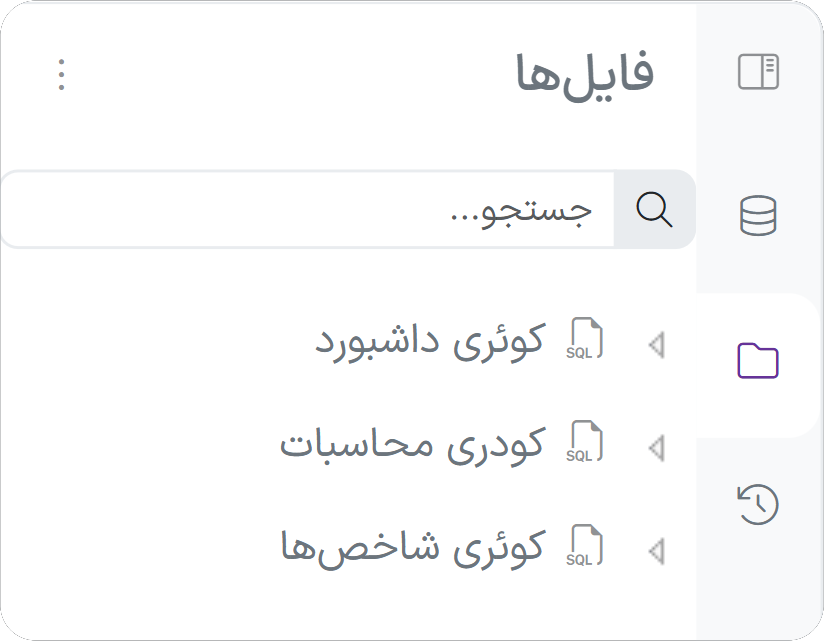The width and height of the screenshot is (824, 641).
Task: Toggle the sidebar panel layout icon
Action: pos(758,73)
